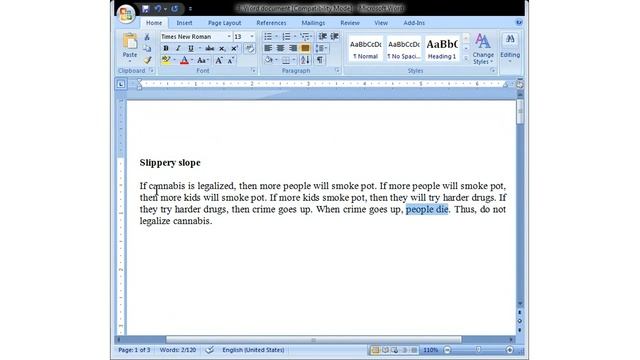The image size is (640, 360).
Task: Show or hide paragraph marks
Action: (x=320, y=60)
